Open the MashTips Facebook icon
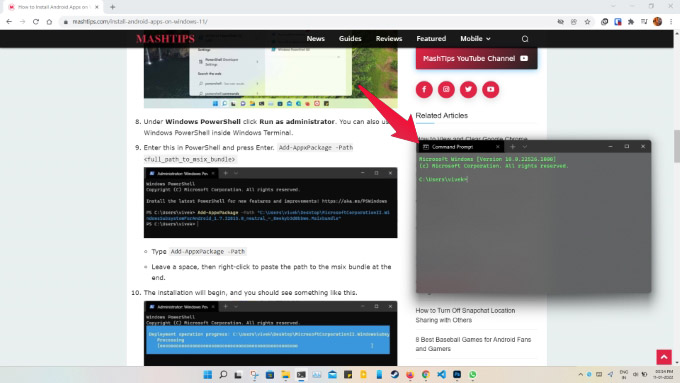 424,89
